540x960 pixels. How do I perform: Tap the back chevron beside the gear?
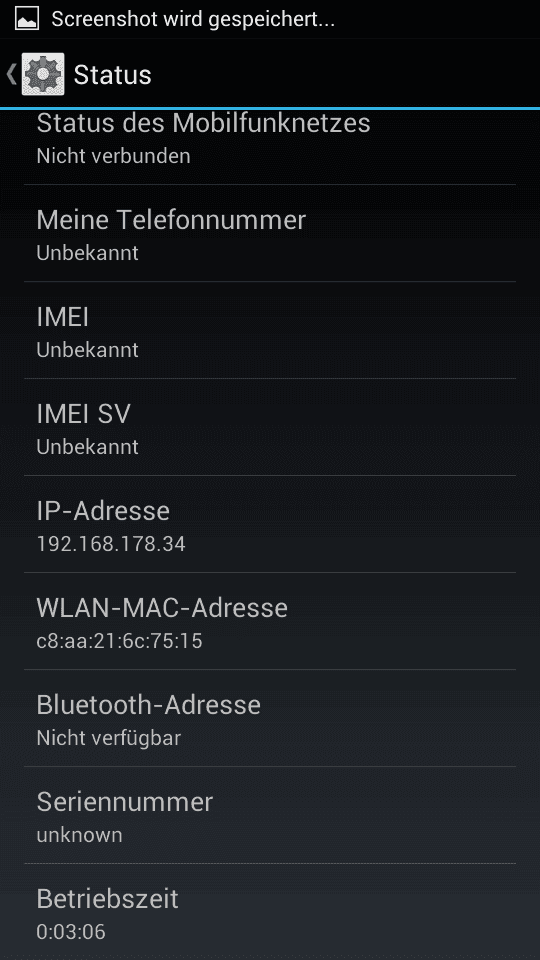(x=11, y=75)
